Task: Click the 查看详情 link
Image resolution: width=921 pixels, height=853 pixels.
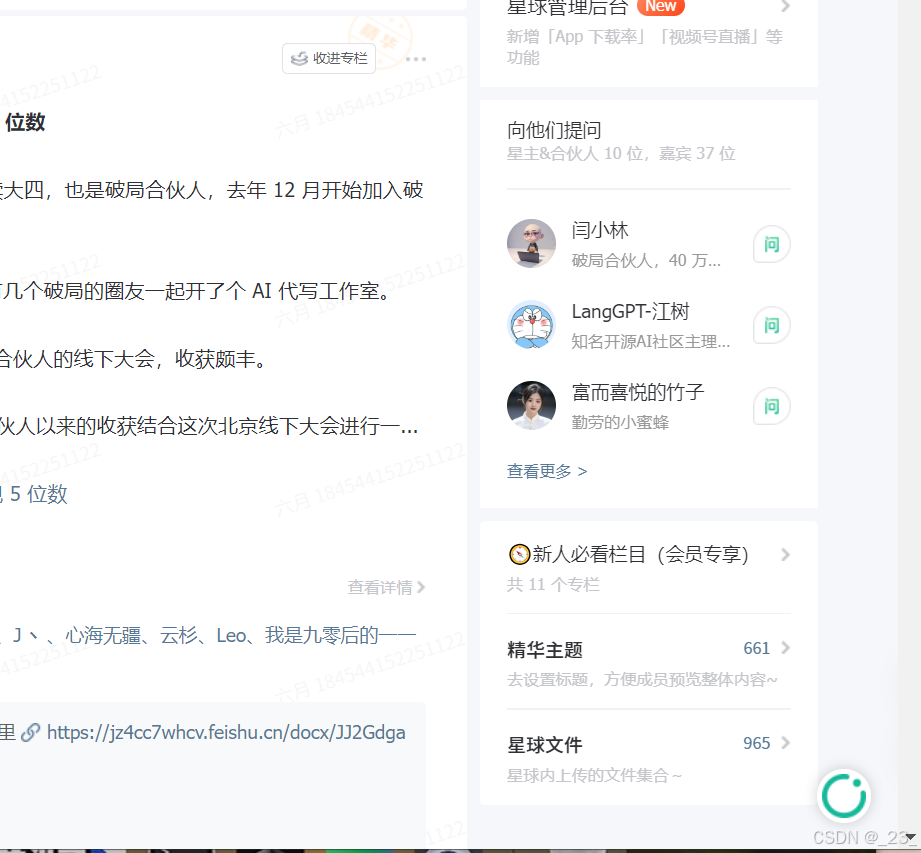Action: [x=382, y=587]
